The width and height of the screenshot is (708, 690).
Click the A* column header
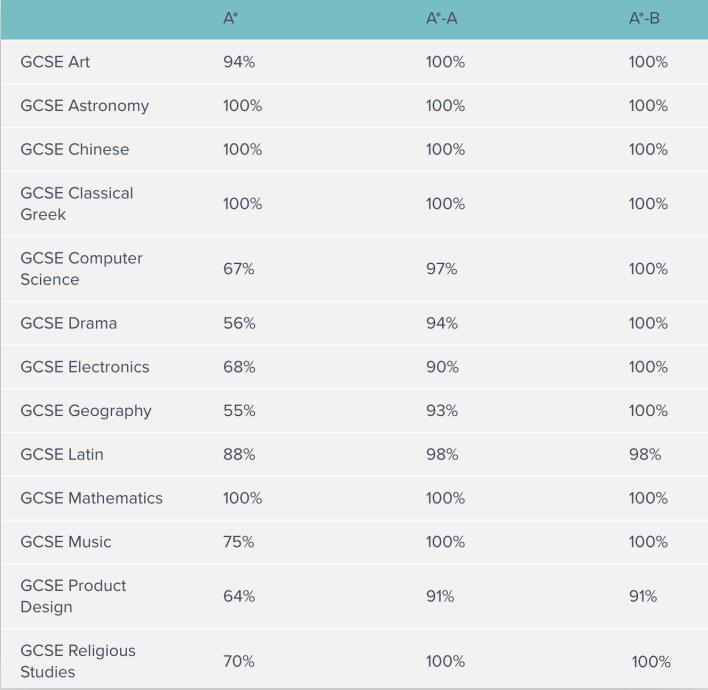[x=231, y=19]
